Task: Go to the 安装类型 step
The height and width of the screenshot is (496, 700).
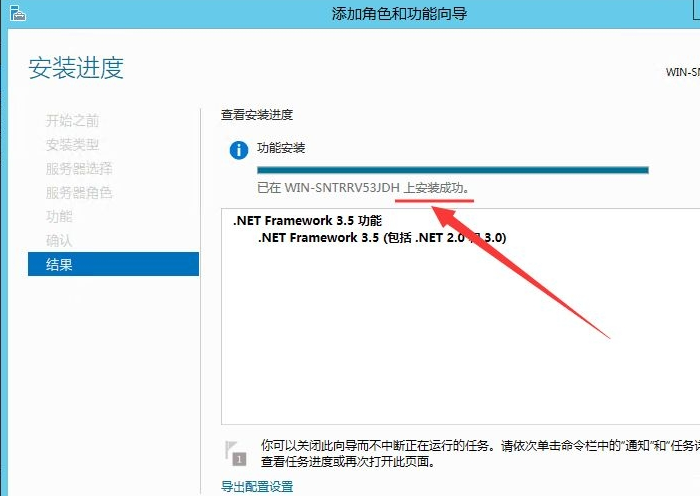Action: (72, 145)
